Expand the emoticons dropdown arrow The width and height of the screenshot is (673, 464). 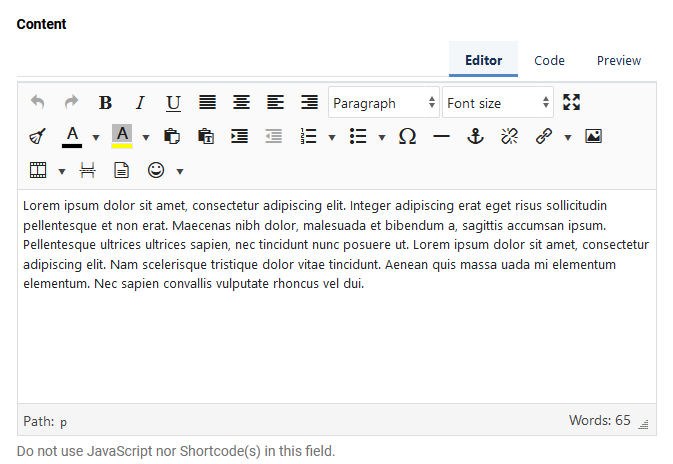(x=180, y=171)
